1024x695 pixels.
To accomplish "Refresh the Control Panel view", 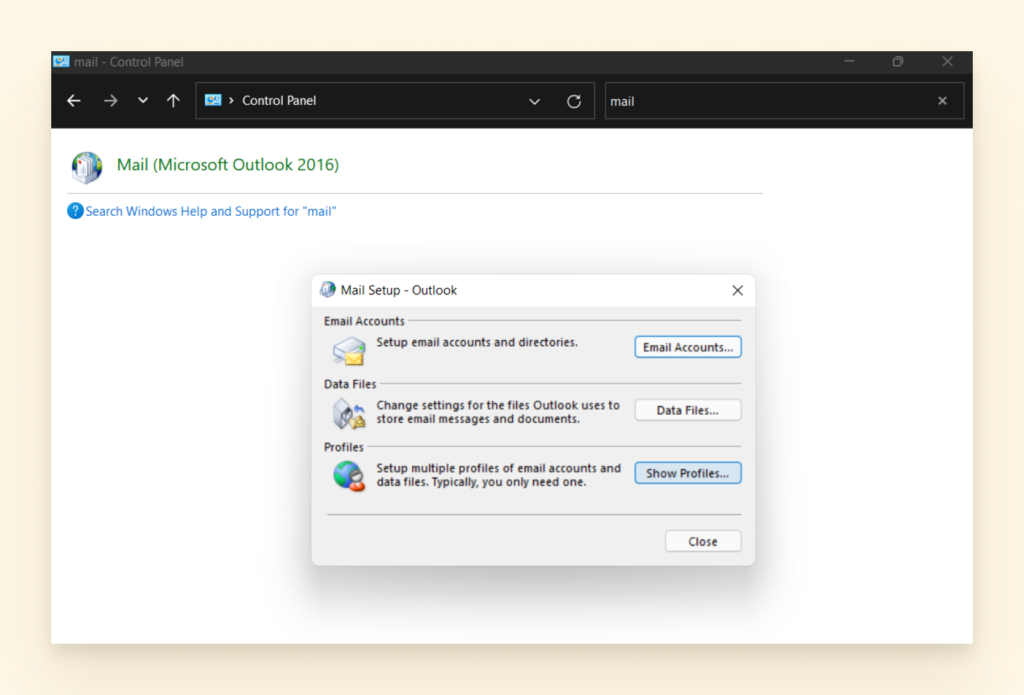I will click(x=573, y=101).
